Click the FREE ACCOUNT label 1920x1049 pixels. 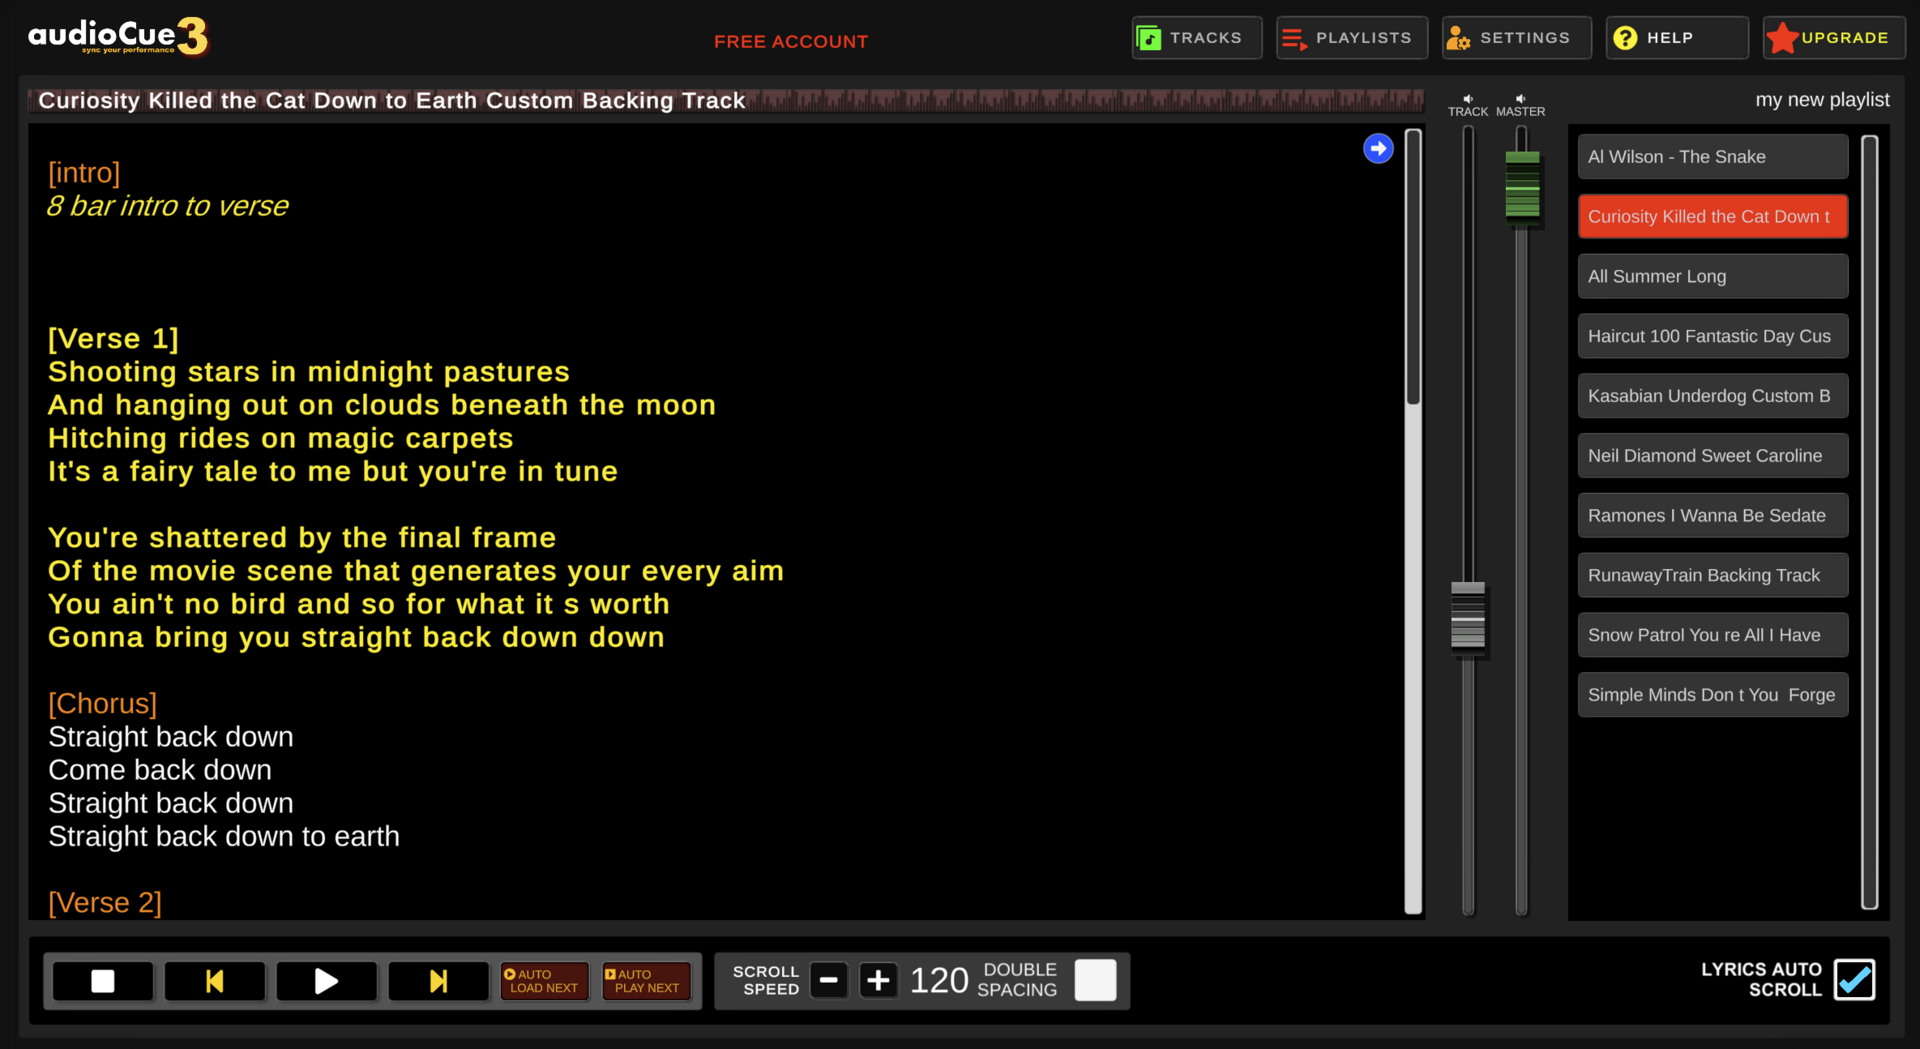click(x=791, y=41)
